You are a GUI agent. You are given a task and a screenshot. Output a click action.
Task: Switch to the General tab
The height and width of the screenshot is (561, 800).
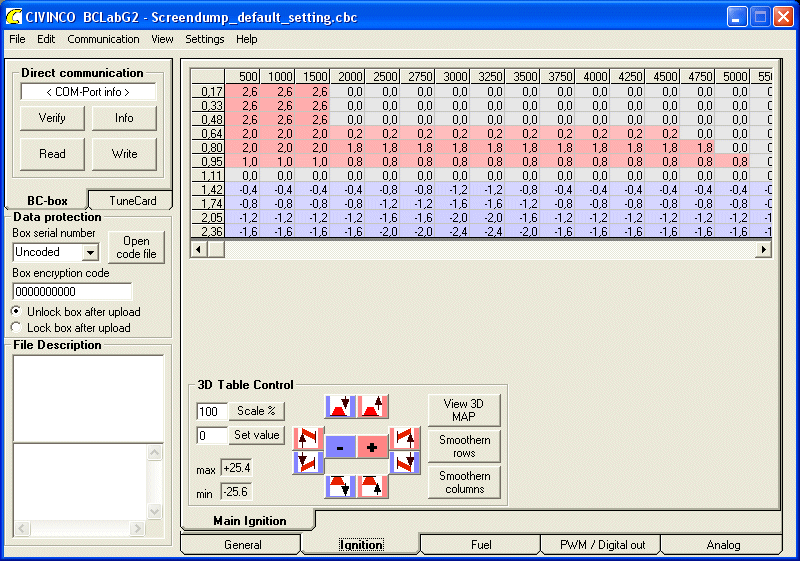[x=242, y=545]
